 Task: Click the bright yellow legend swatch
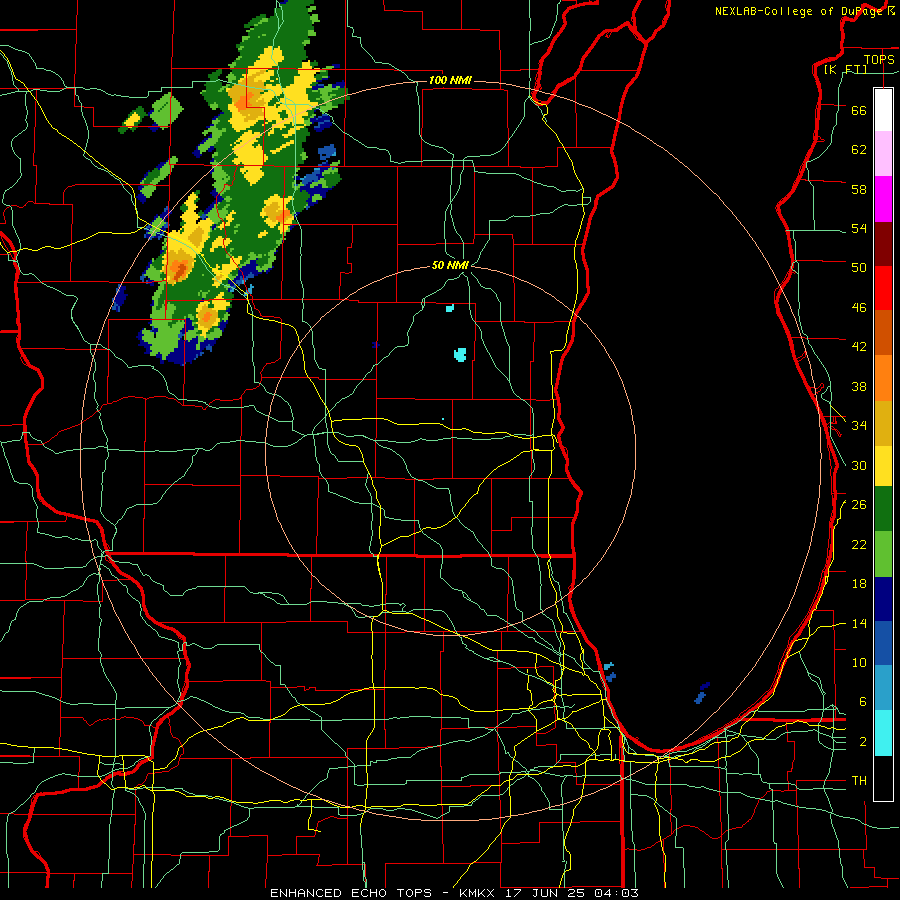pos(883,465)
